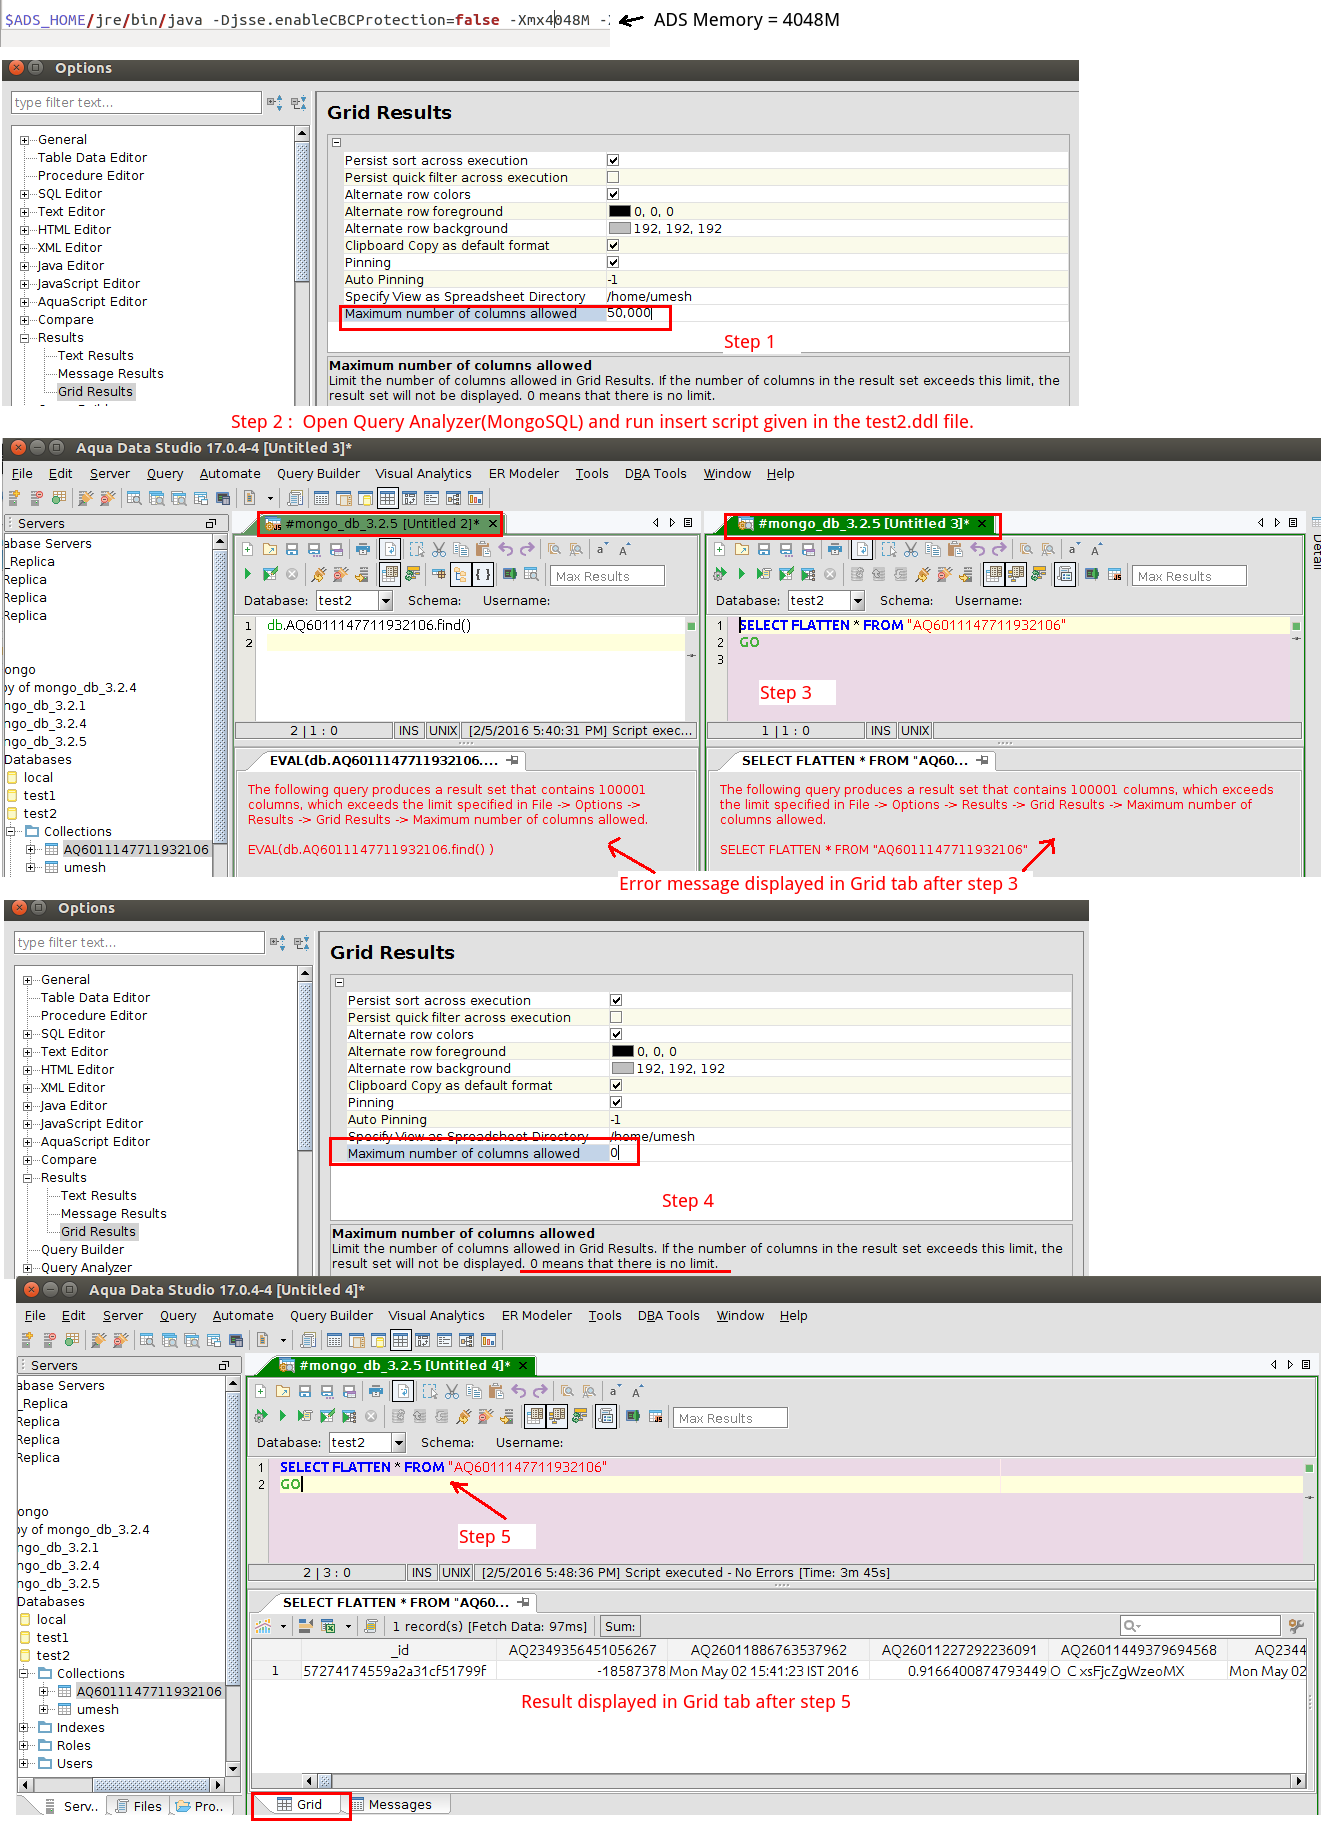
Task: Click the Copy icon in Untitled 3 editor toolbar
Action: 933,549
